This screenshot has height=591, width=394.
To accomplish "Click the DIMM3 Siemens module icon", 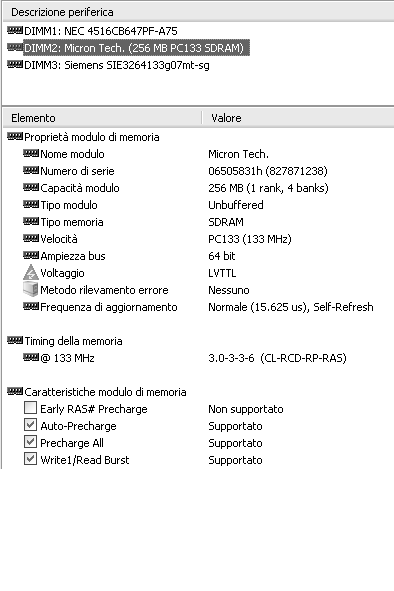I will [x=15, y=64].
